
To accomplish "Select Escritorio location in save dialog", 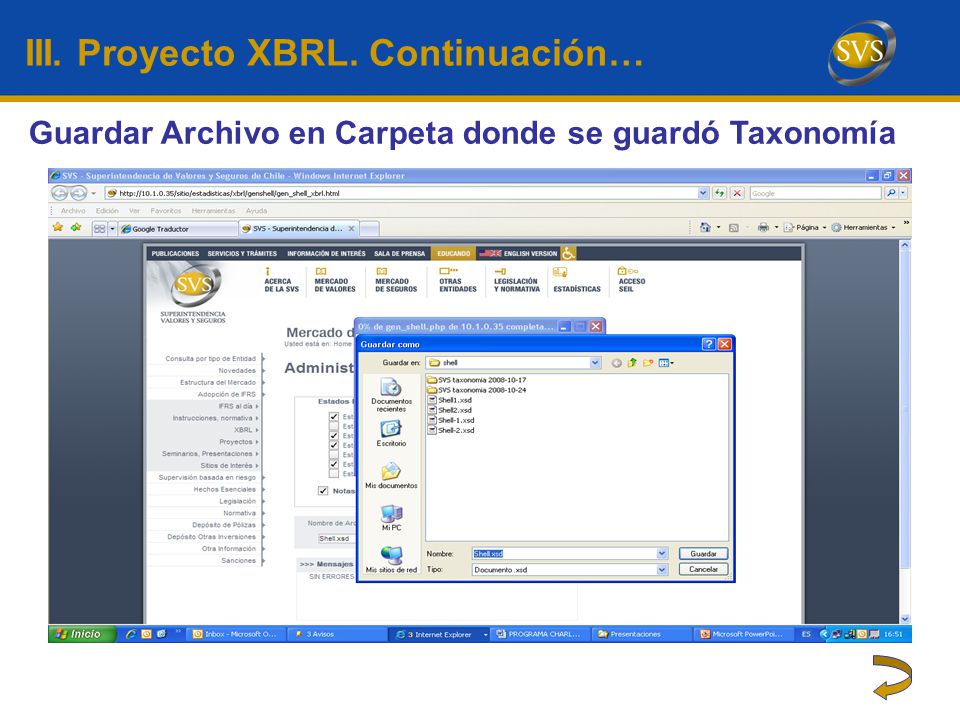I will pos(391,433).
